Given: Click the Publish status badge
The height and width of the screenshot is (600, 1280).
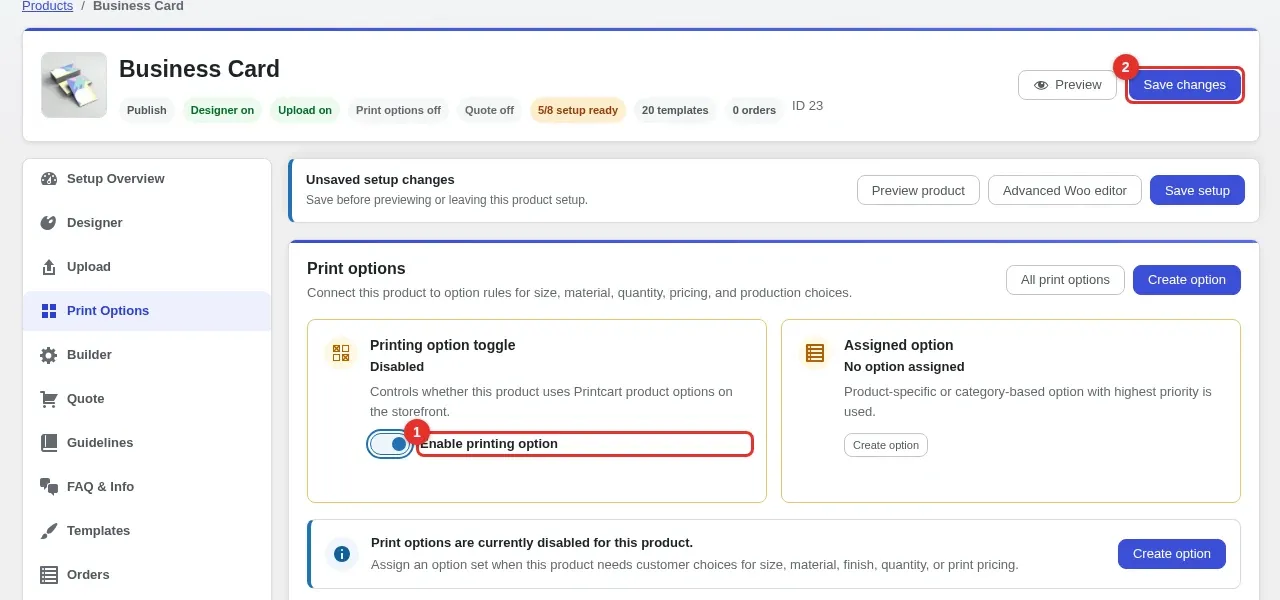Looking at the screenshot, I should tap(147, 110).
